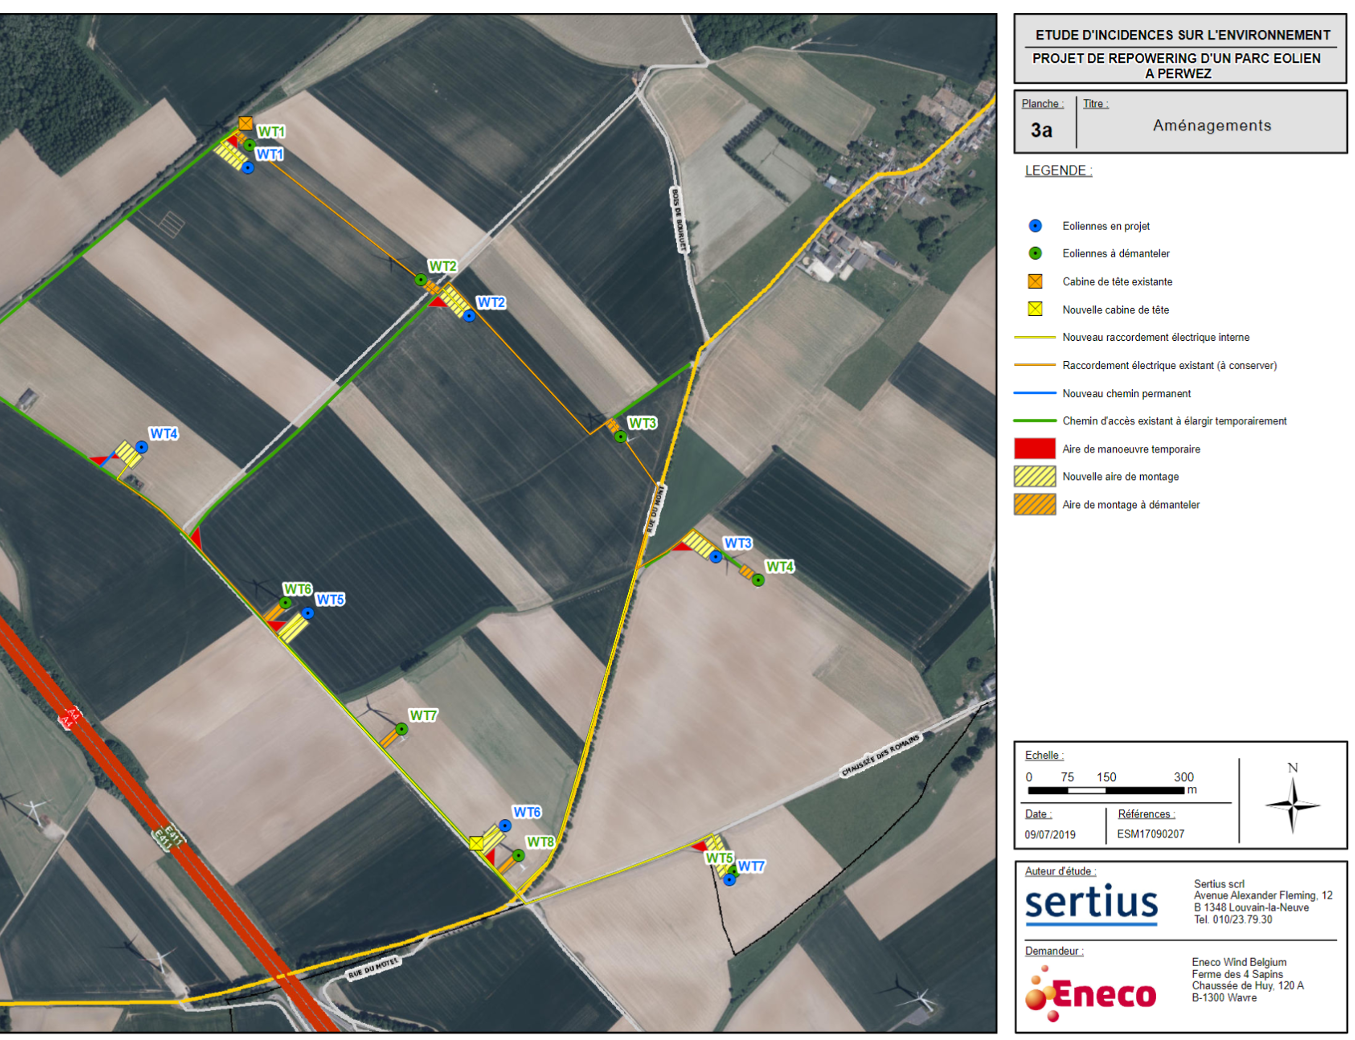Click the 'Aménagements' title text
The width and height of the screenshot is (1355, 1040).
coord(1211,126)
